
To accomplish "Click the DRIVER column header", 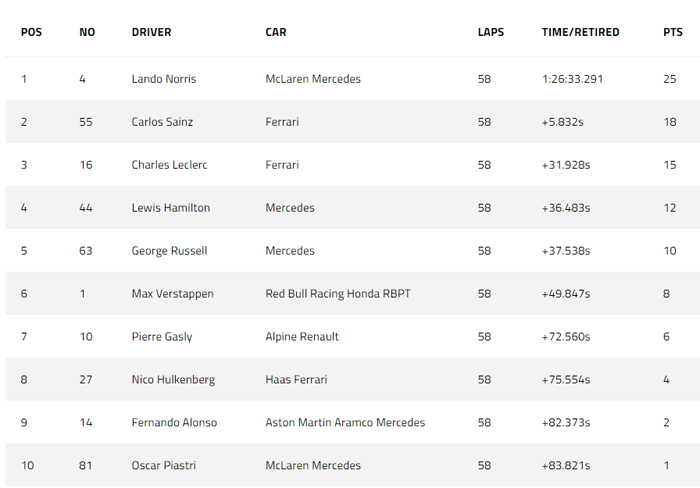I will 151,32.
